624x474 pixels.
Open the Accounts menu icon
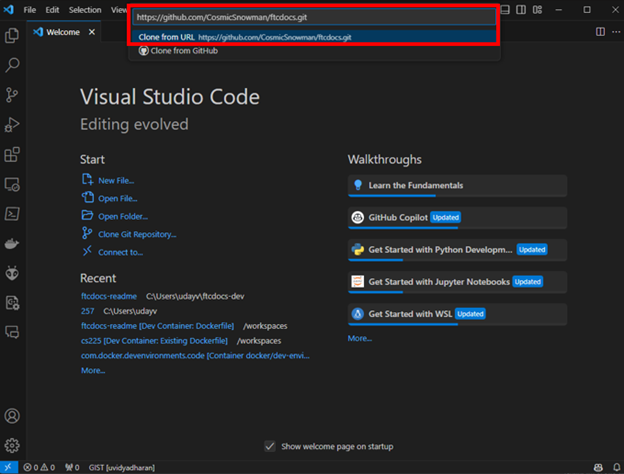[13, 415]
